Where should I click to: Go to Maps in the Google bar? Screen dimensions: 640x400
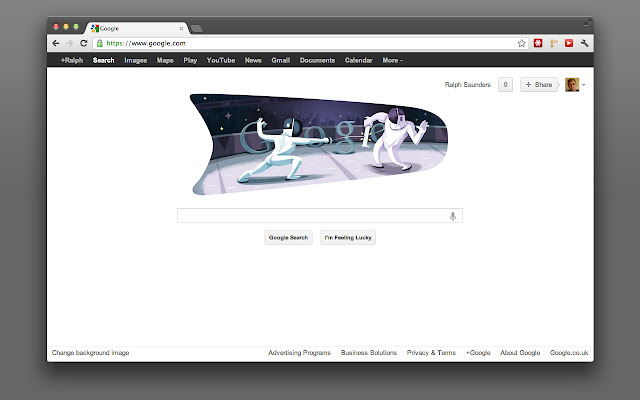[165, 60]
